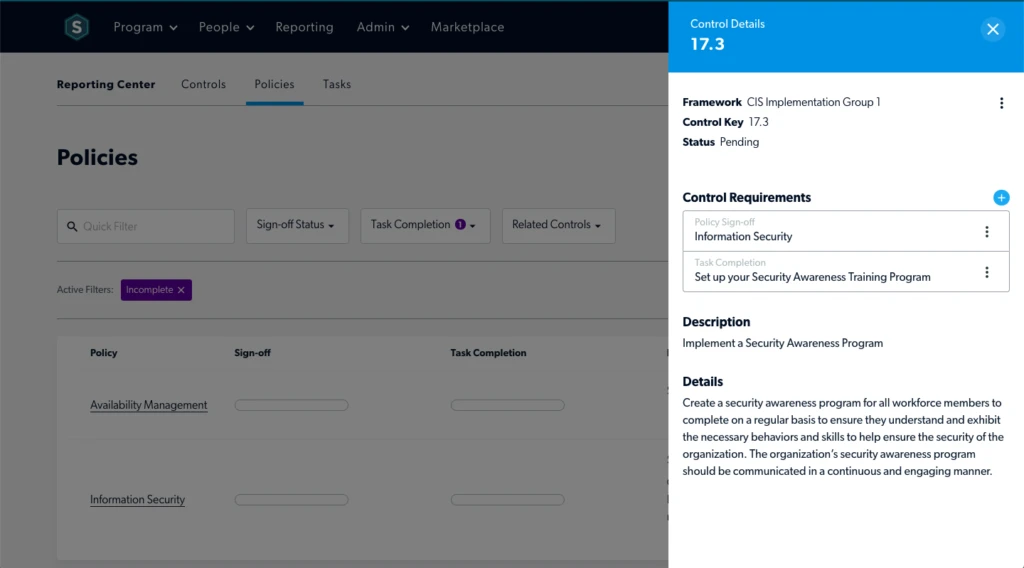Add a new control requirement
This screenshot has width=1024, height=568.
[1001, 198]
